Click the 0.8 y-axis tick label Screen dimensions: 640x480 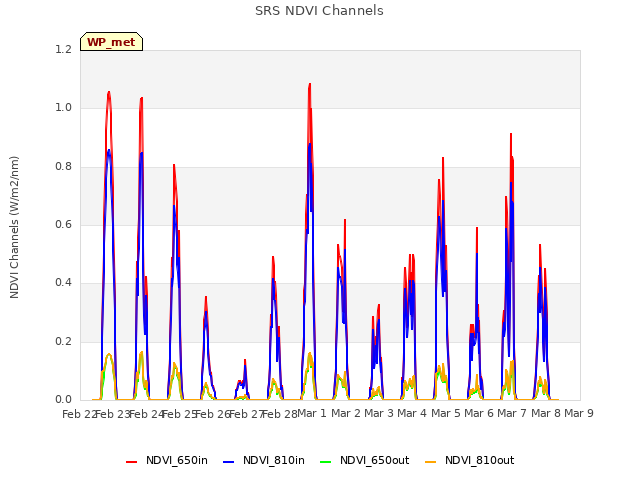coord(63,167)
